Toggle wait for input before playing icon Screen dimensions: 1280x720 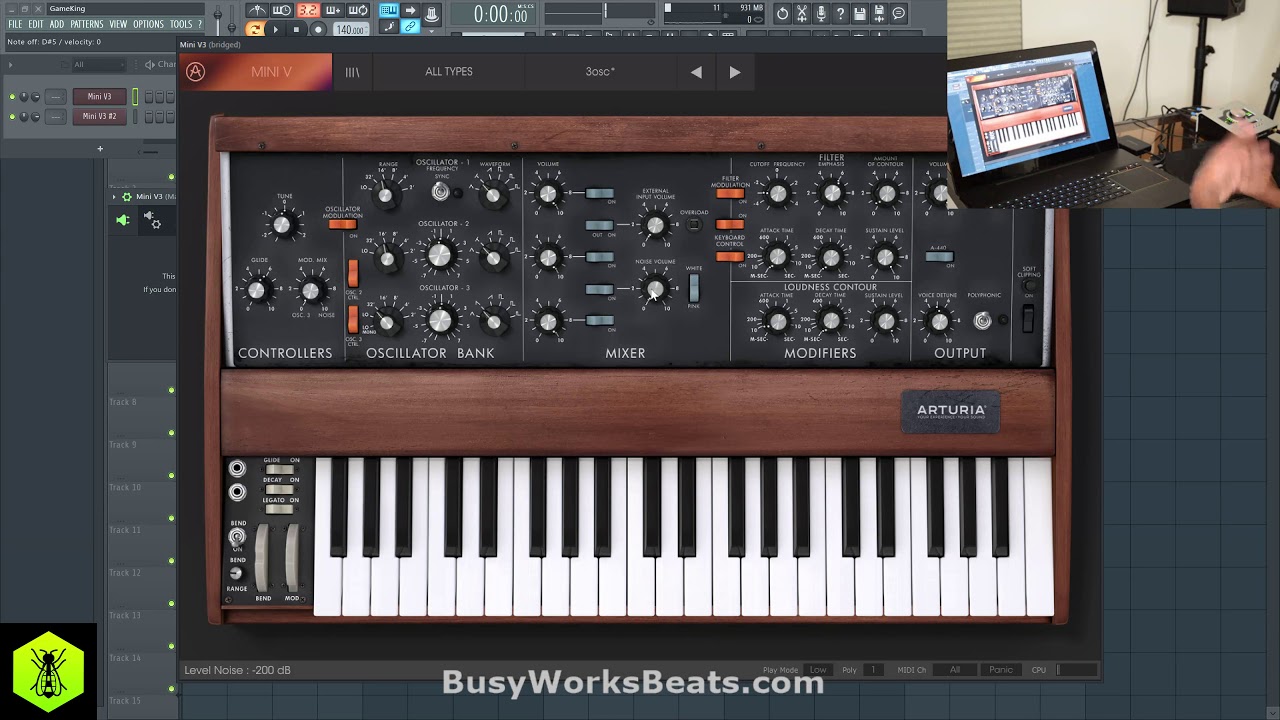pyautogui.click(x=282, y=11)
